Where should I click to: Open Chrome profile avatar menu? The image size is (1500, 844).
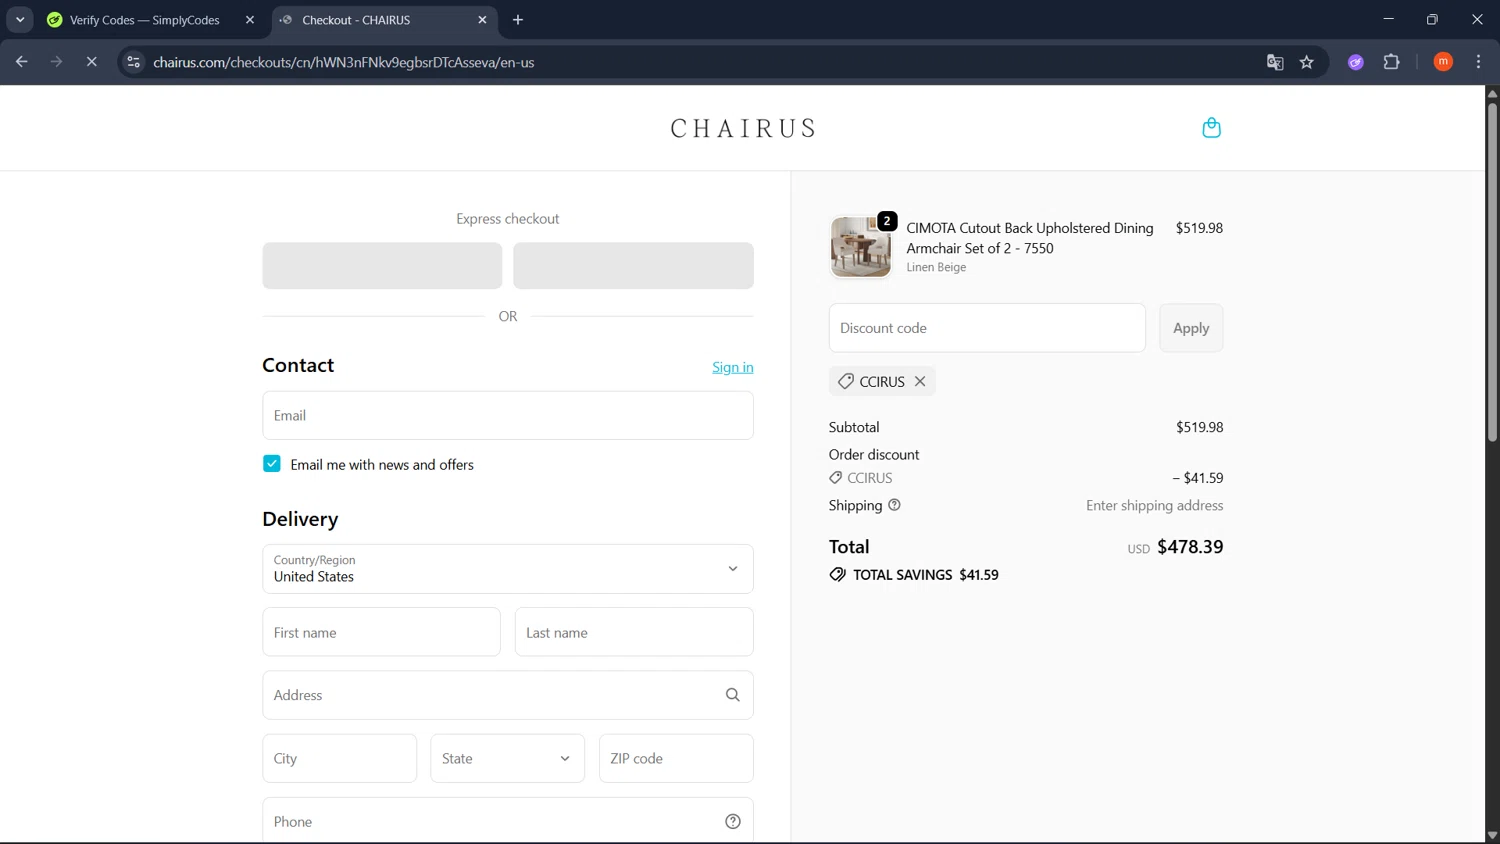pyautogui.click(x=1443, y=62)
